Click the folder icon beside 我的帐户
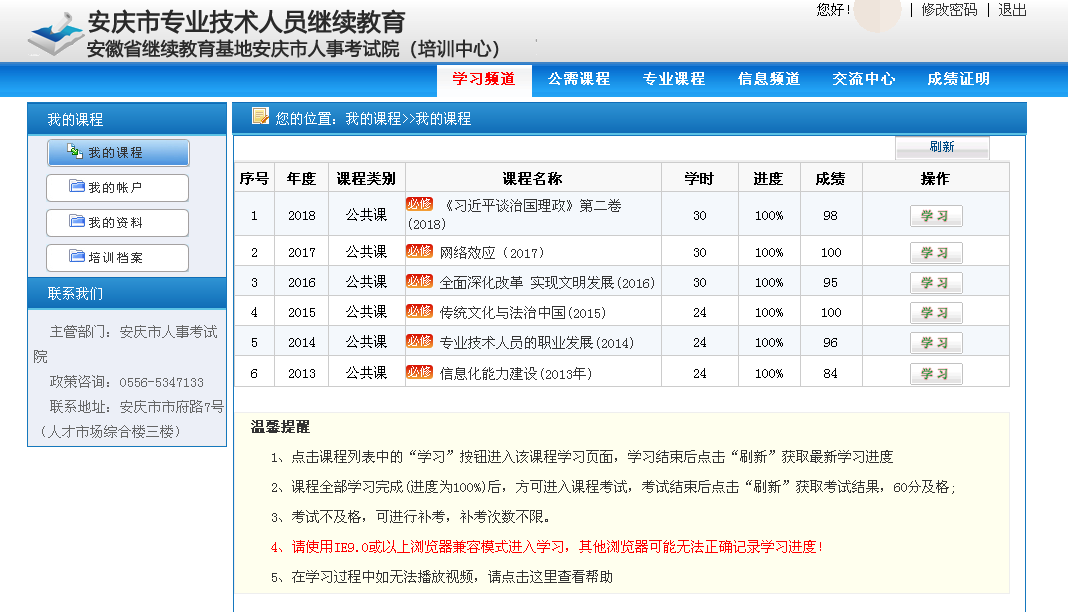The width and height of the screenshot is (1068, 612). (x=77, y=187)
